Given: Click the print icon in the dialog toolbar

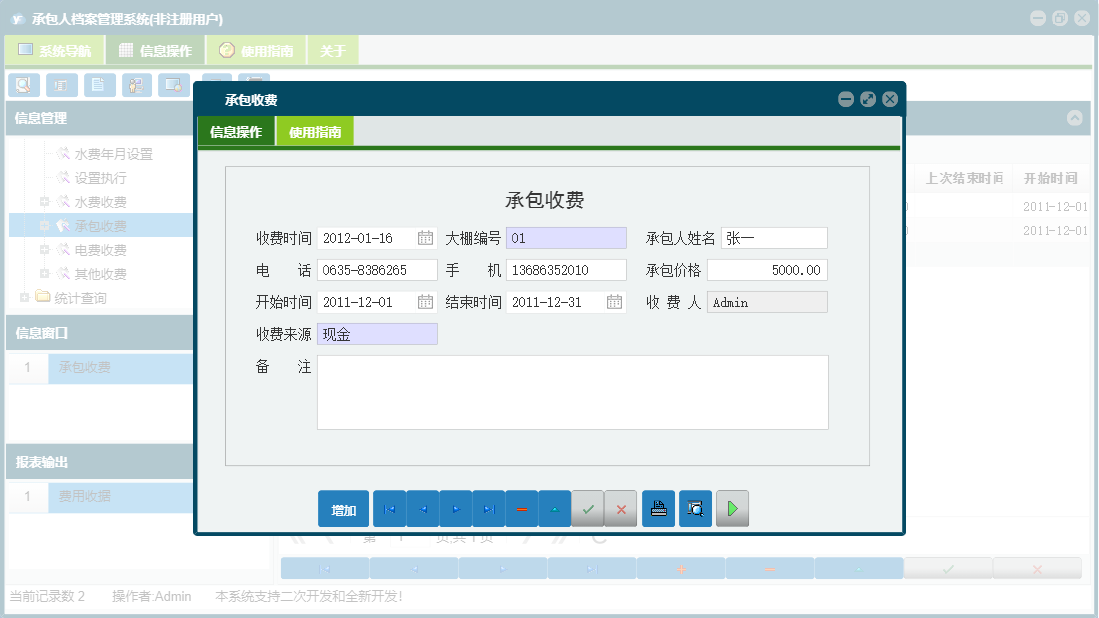Looking at the screenshot, I should (x=658, y=508).
